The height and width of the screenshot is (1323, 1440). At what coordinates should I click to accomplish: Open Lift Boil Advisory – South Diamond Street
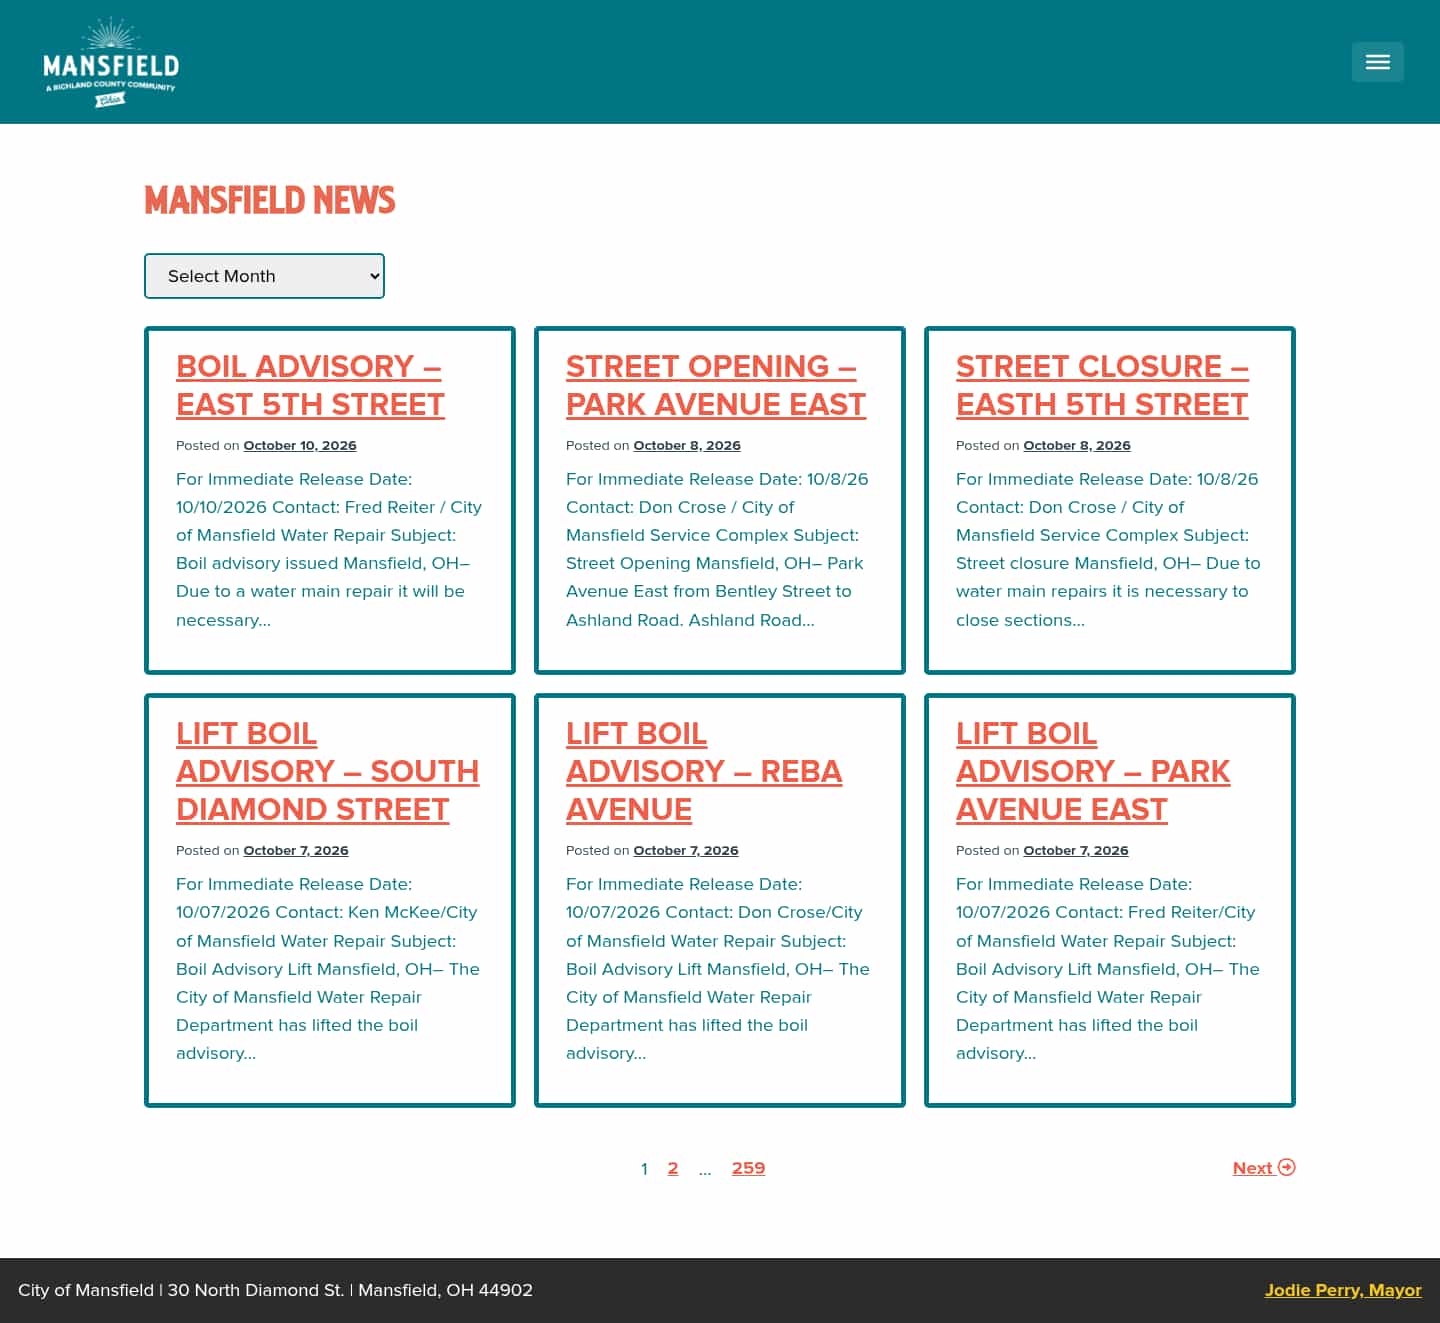coord(327,771)
